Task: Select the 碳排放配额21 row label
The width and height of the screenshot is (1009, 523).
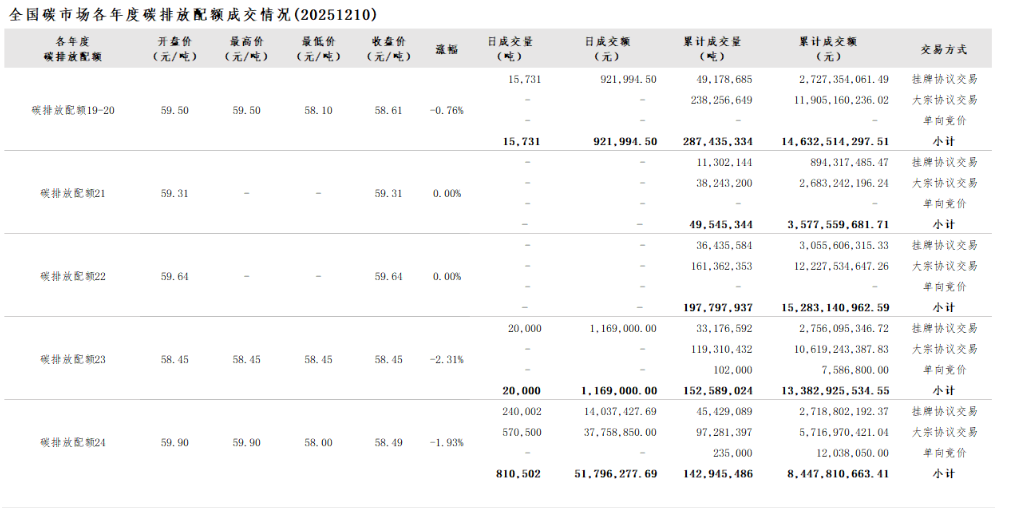Action: click(x=73, y=193)
